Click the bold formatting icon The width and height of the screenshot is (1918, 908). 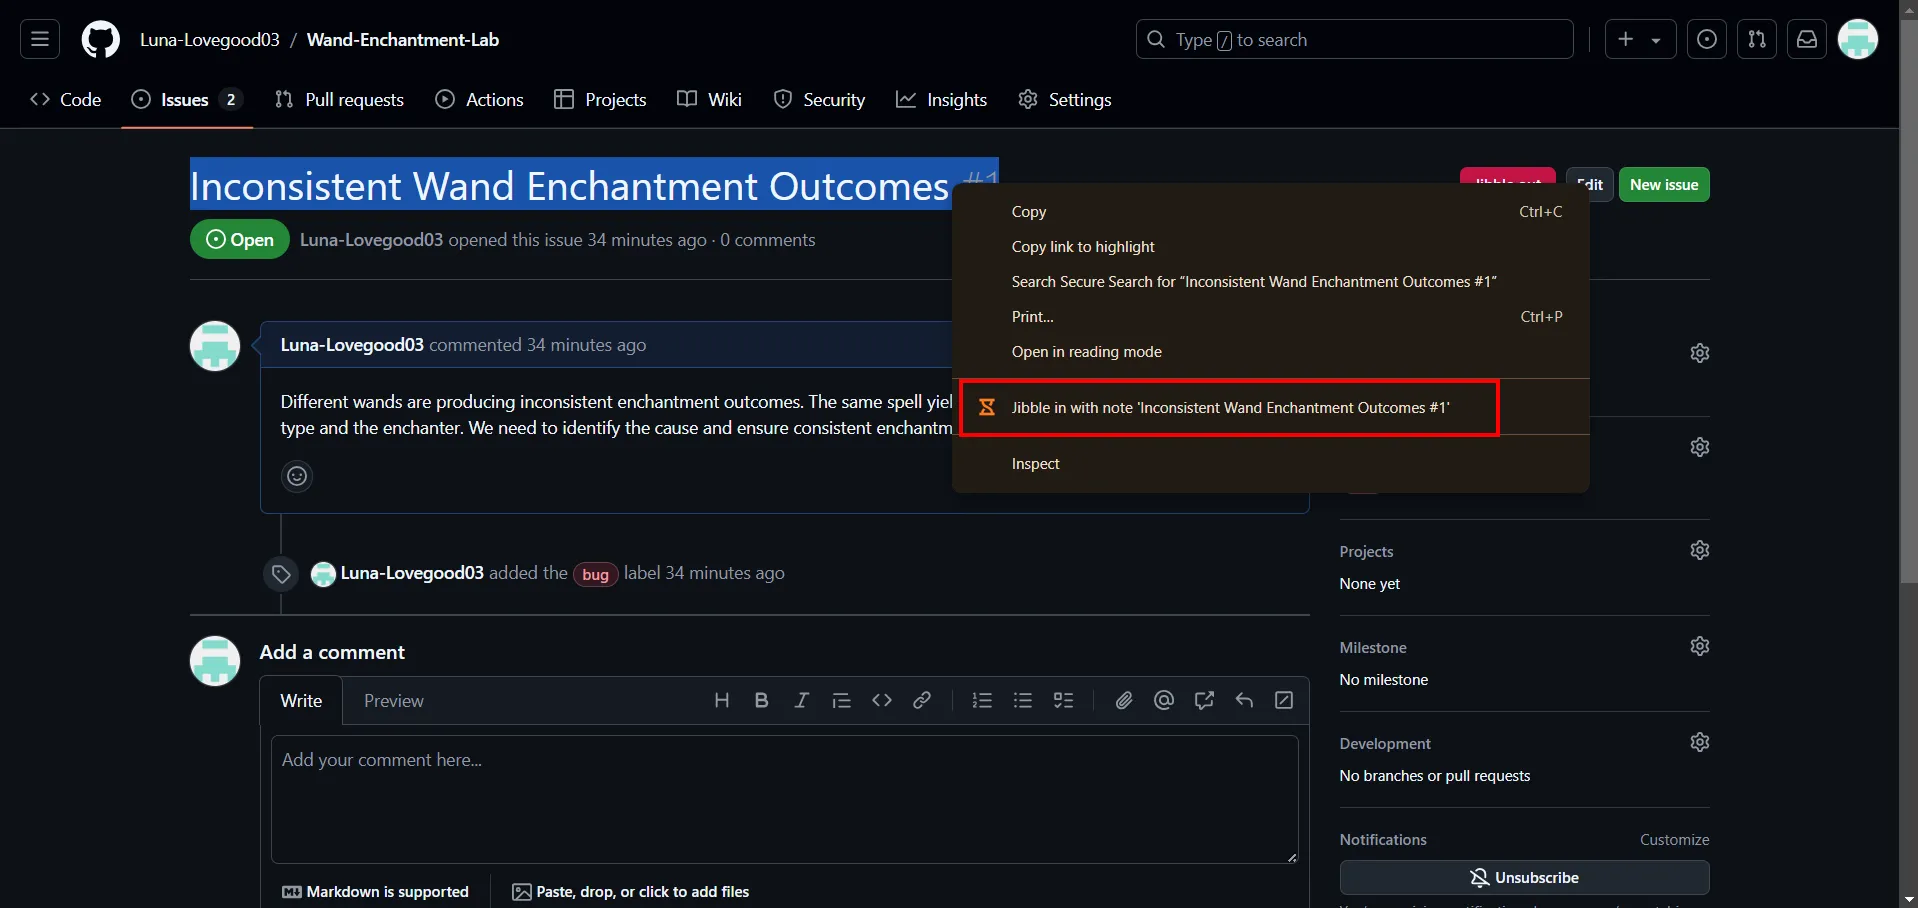click(x=761, y=700)
